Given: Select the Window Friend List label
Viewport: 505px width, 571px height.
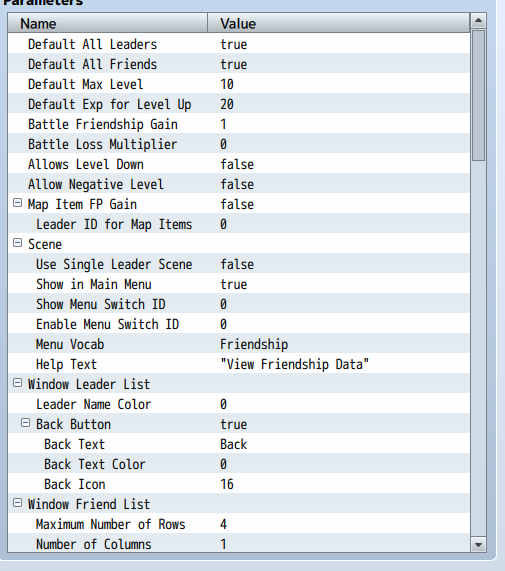Looking at the screenshot, I should [89, 504].
